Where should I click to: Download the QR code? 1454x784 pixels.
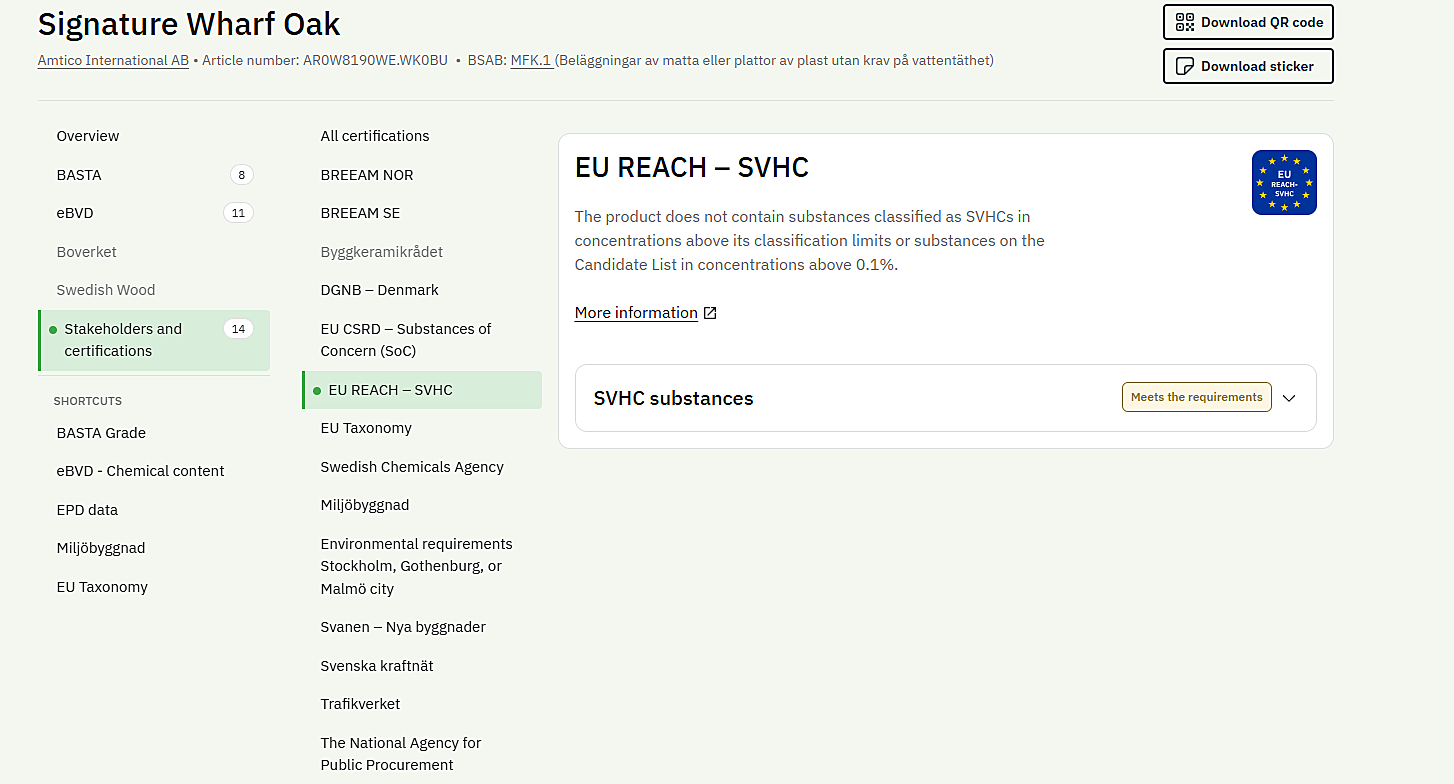pyautogui.click(x=1248, y=22)
